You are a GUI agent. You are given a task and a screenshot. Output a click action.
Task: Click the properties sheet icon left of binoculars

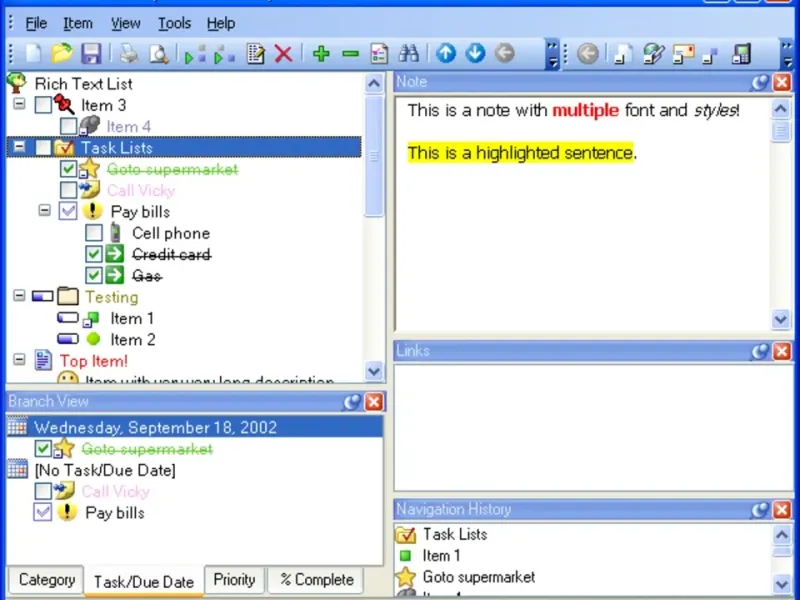point(379,54)
